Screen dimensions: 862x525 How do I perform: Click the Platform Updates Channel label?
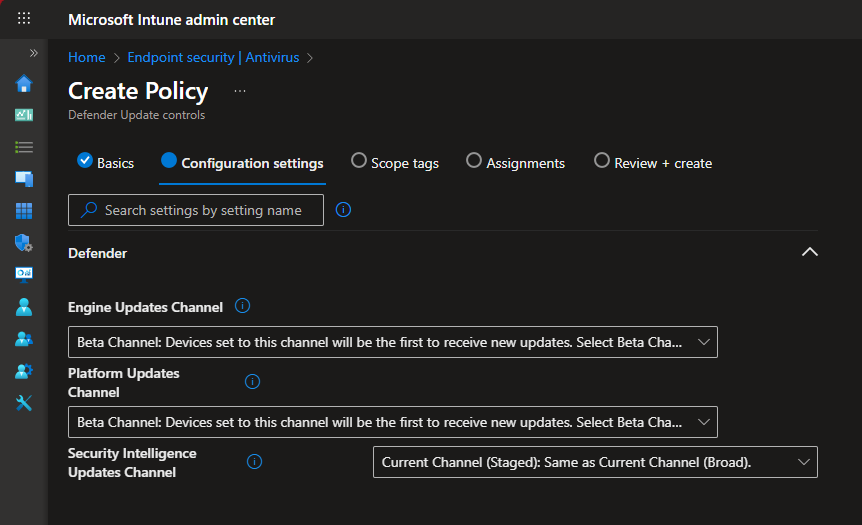(124, 383)
